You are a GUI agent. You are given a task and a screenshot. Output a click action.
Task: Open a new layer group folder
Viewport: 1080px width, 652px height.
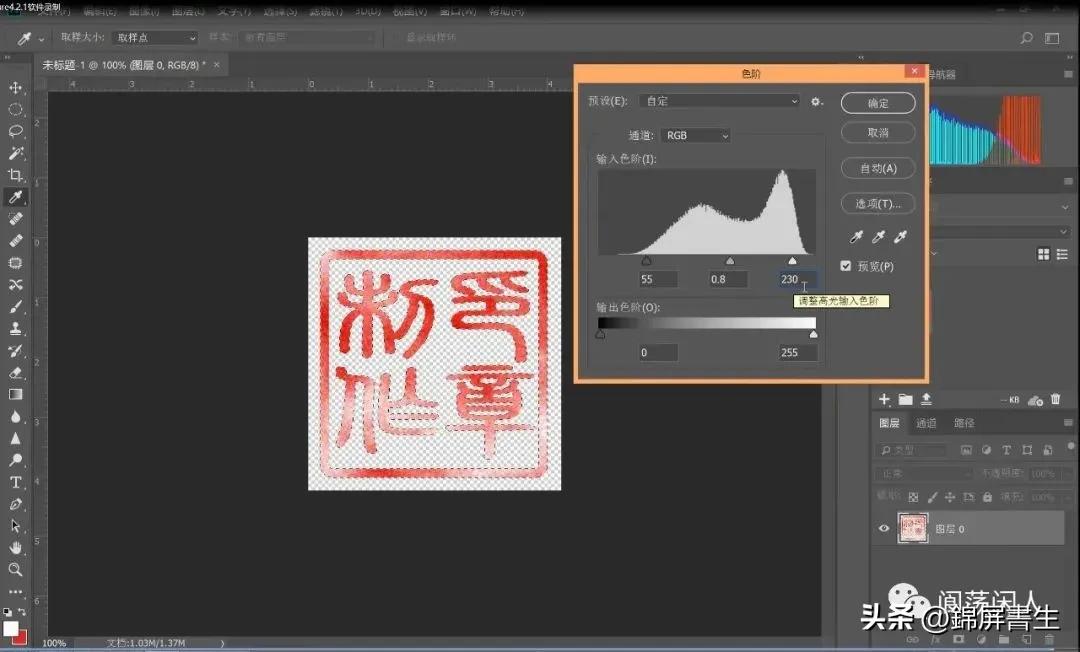point(907,399)
